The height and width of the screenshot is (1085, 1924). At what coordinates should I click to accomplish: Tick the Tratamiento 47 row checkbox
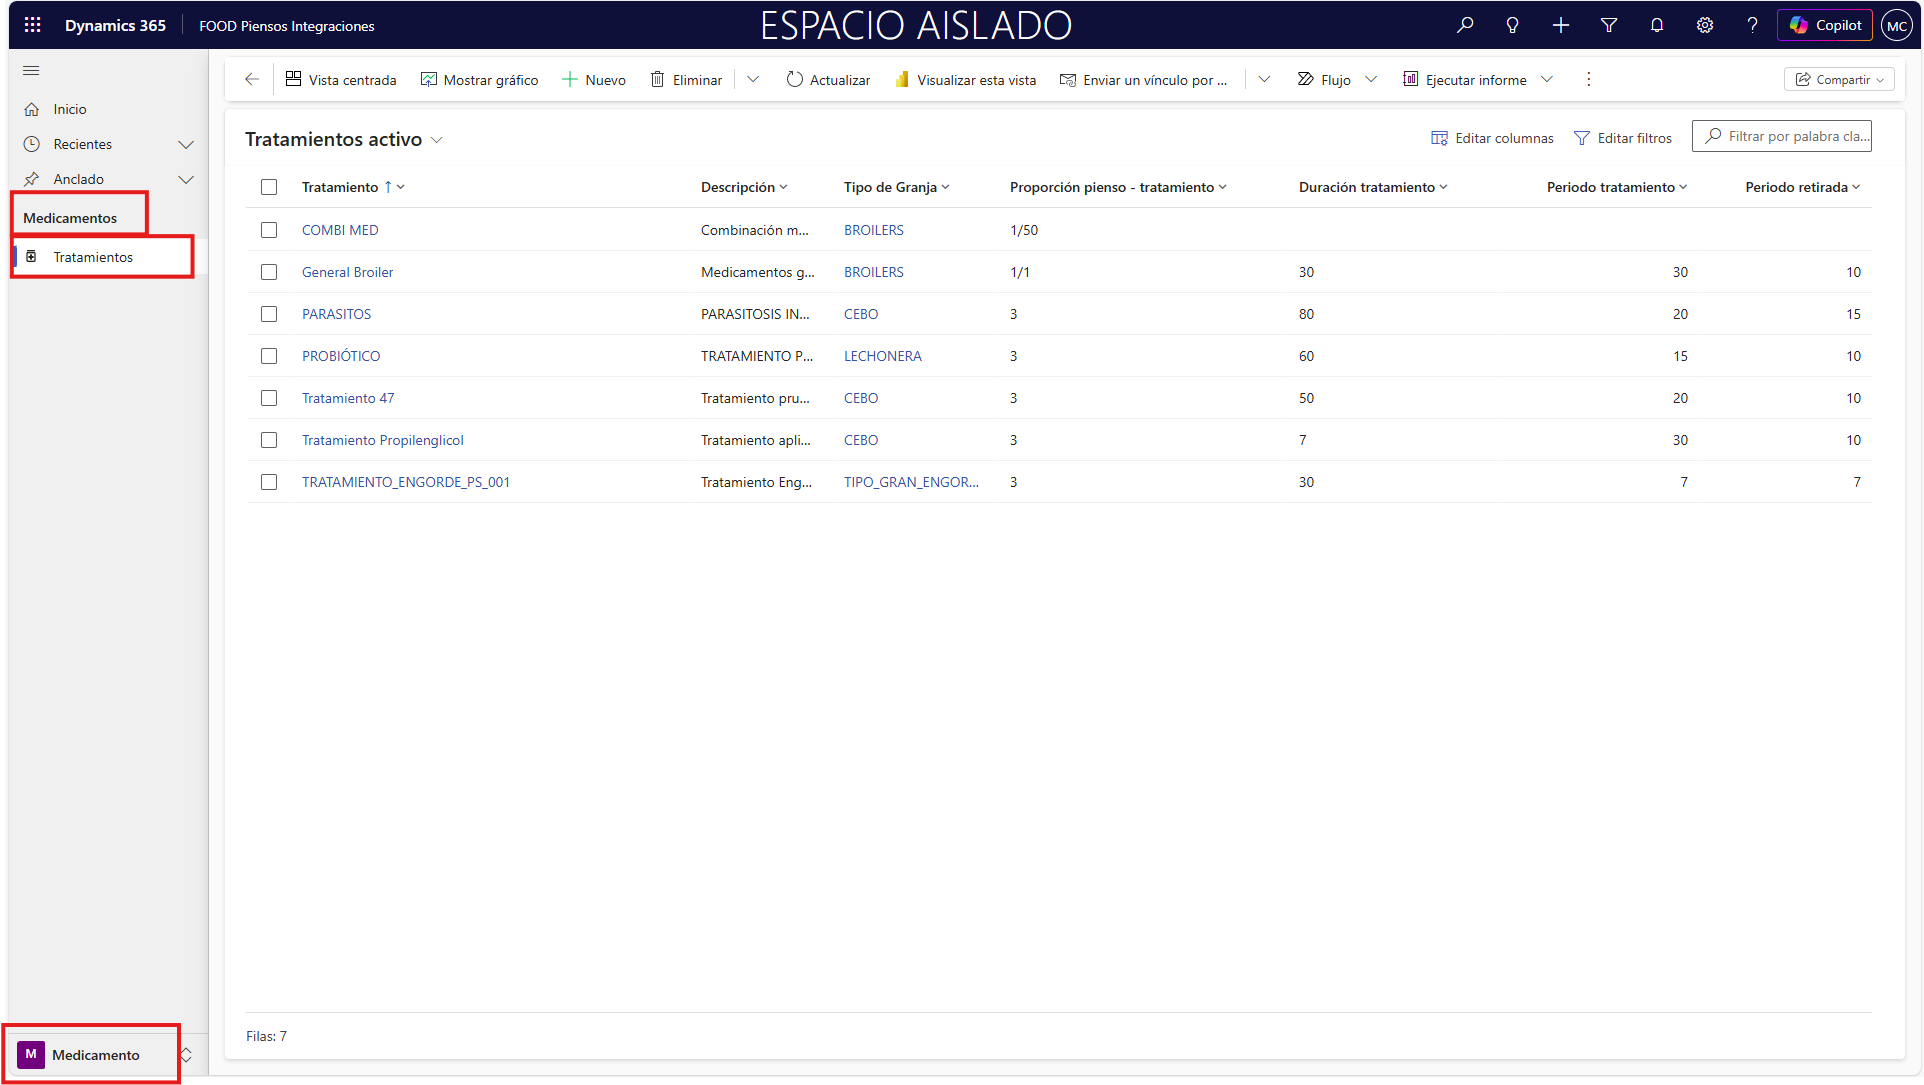[x=269, y=398]
